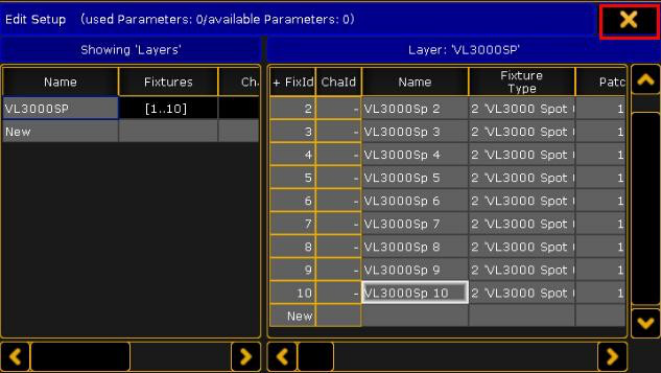Select name cell VL3000Sp 10
The width and height of the screenshot is (661, 373).
click(415, 292)
